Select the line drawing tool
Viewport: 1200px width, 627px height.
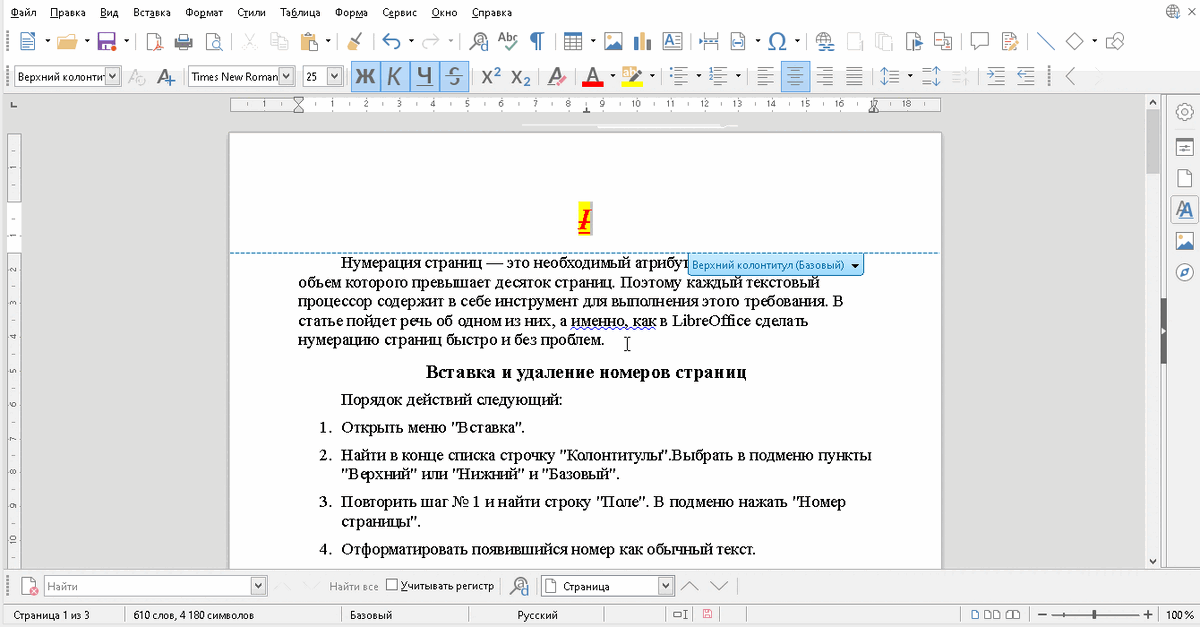pos(1046,42)
